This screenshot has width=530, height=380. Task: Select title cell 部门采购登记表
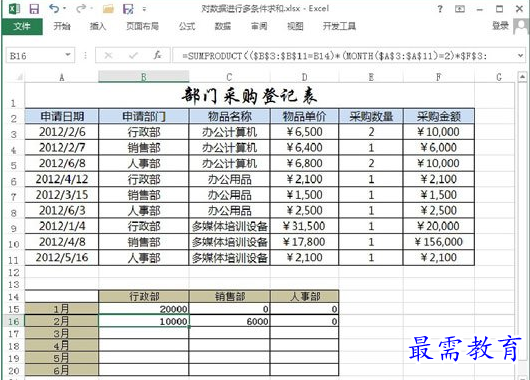coord(249,96)
